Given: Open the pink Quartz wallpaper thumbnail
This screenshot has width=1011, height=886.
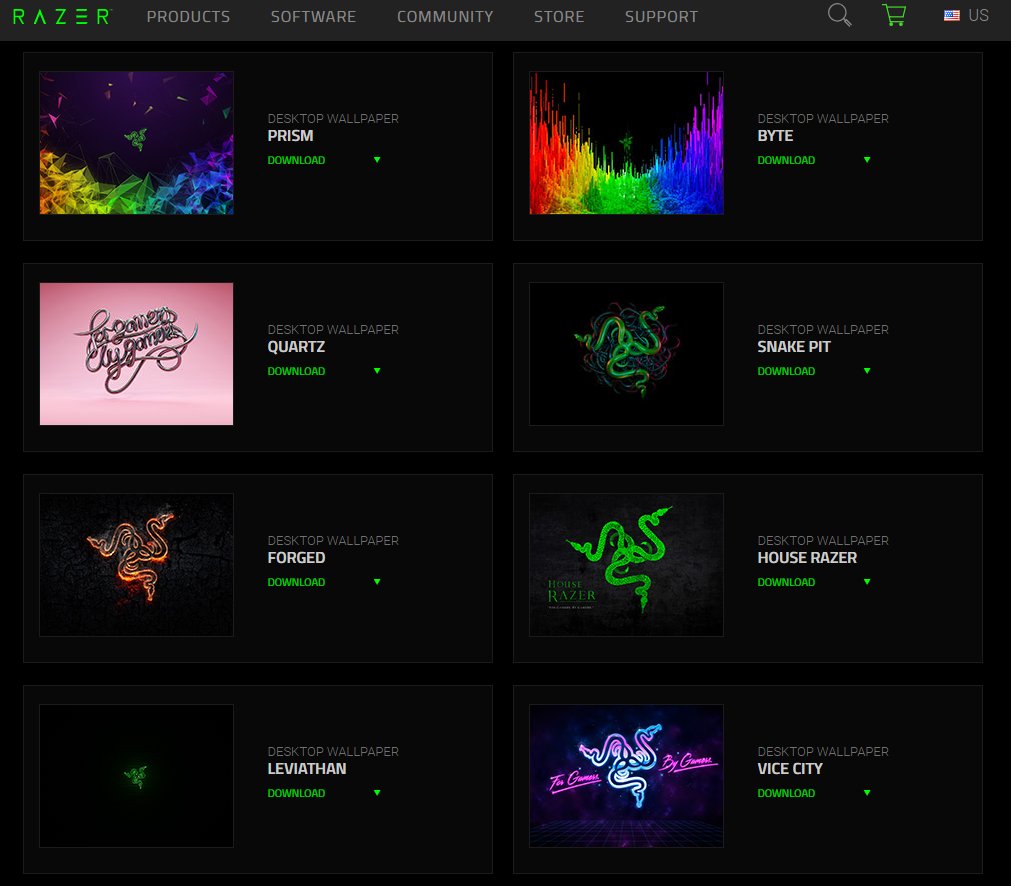Looking at the screenshot, I should [136, 353].
